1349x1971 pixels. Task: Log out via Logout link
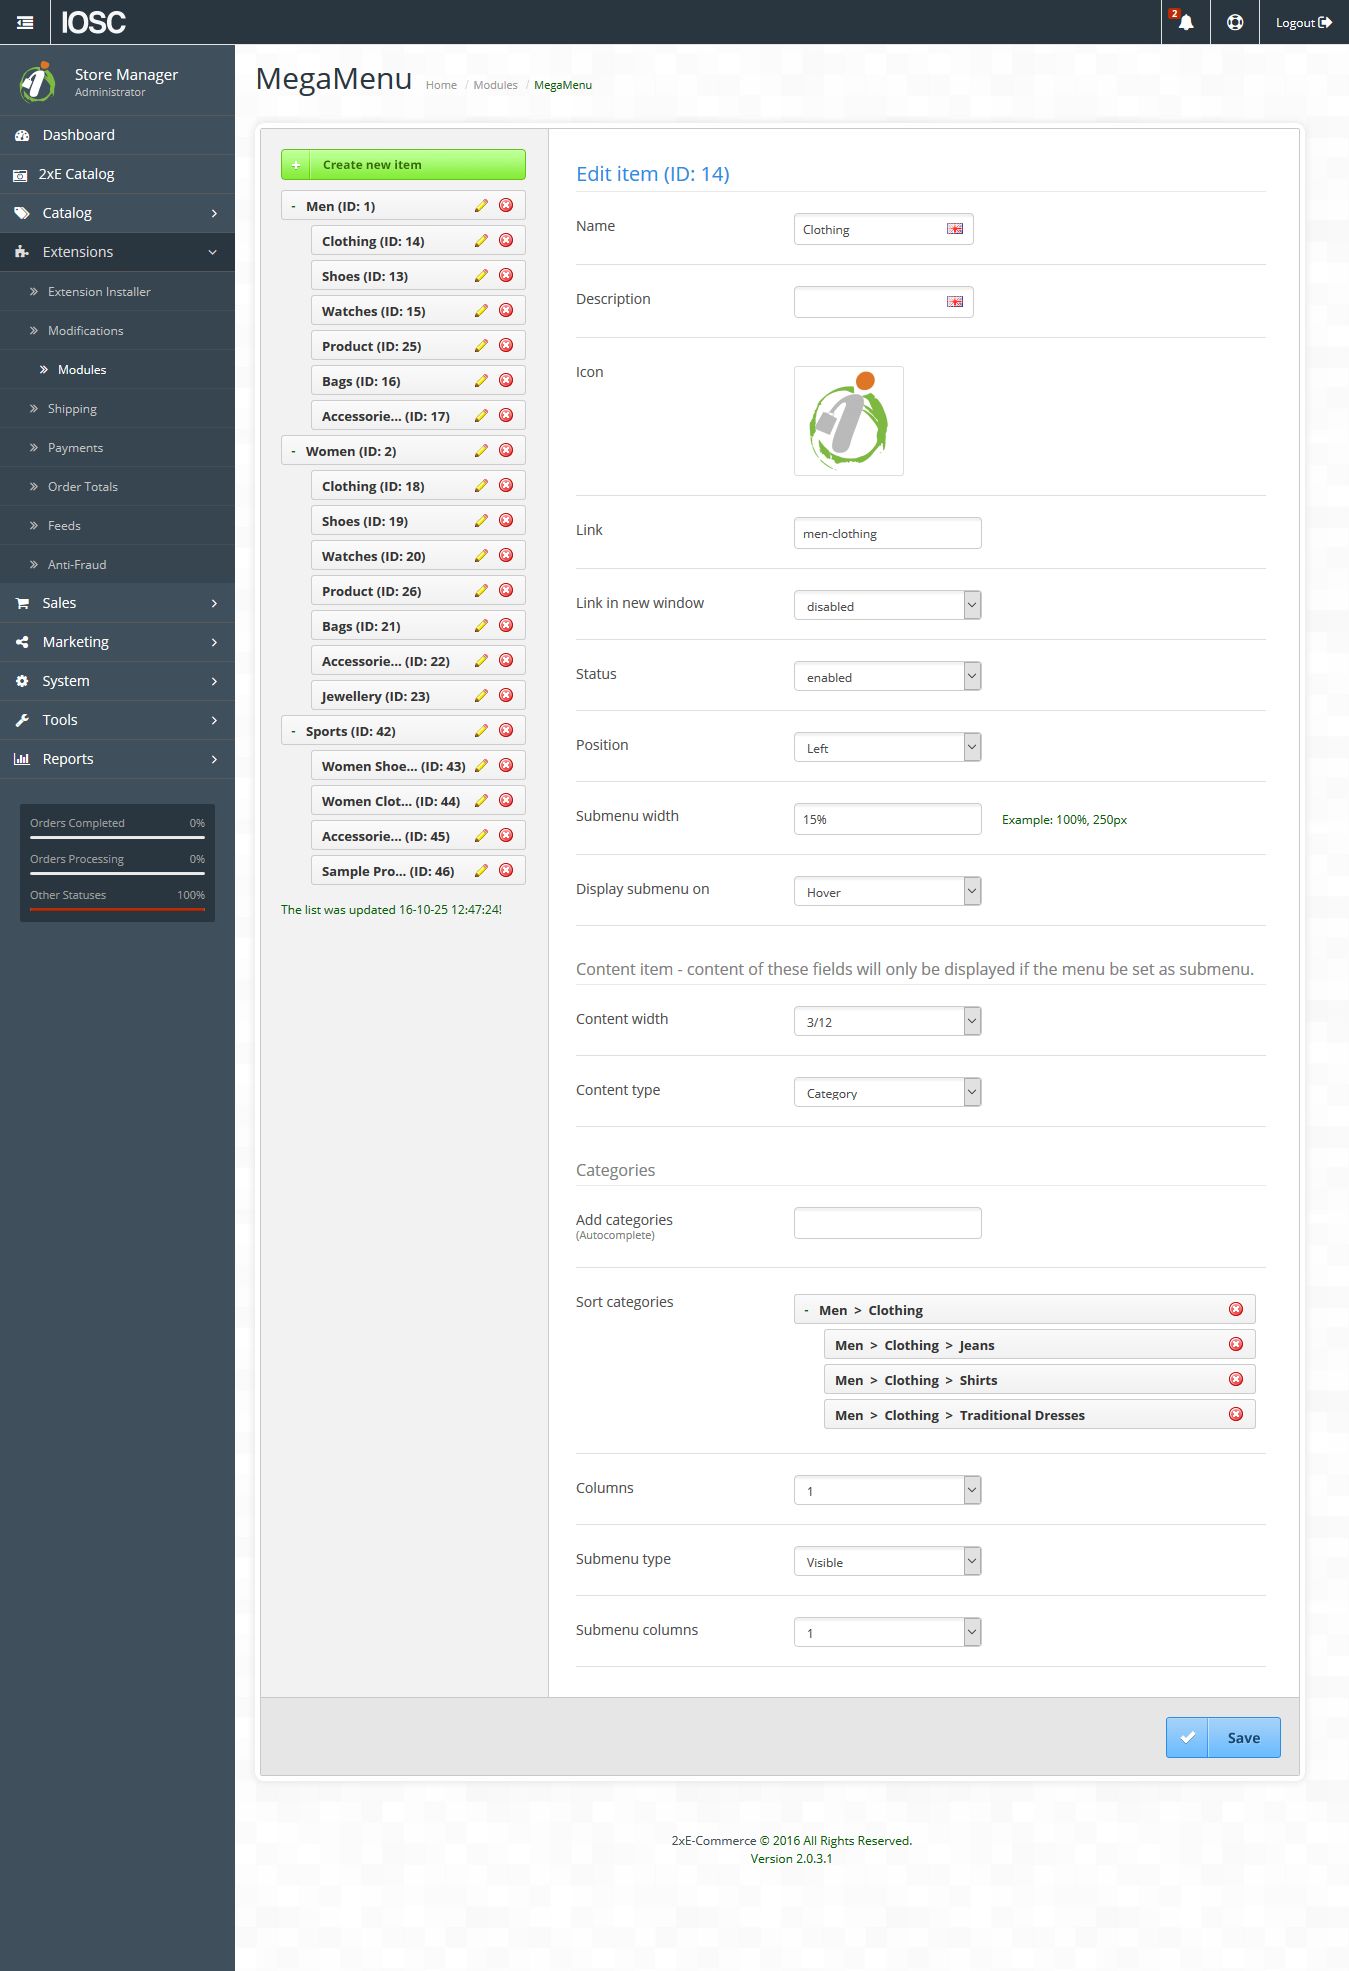pyautogui.click(x=1304, y=22)
